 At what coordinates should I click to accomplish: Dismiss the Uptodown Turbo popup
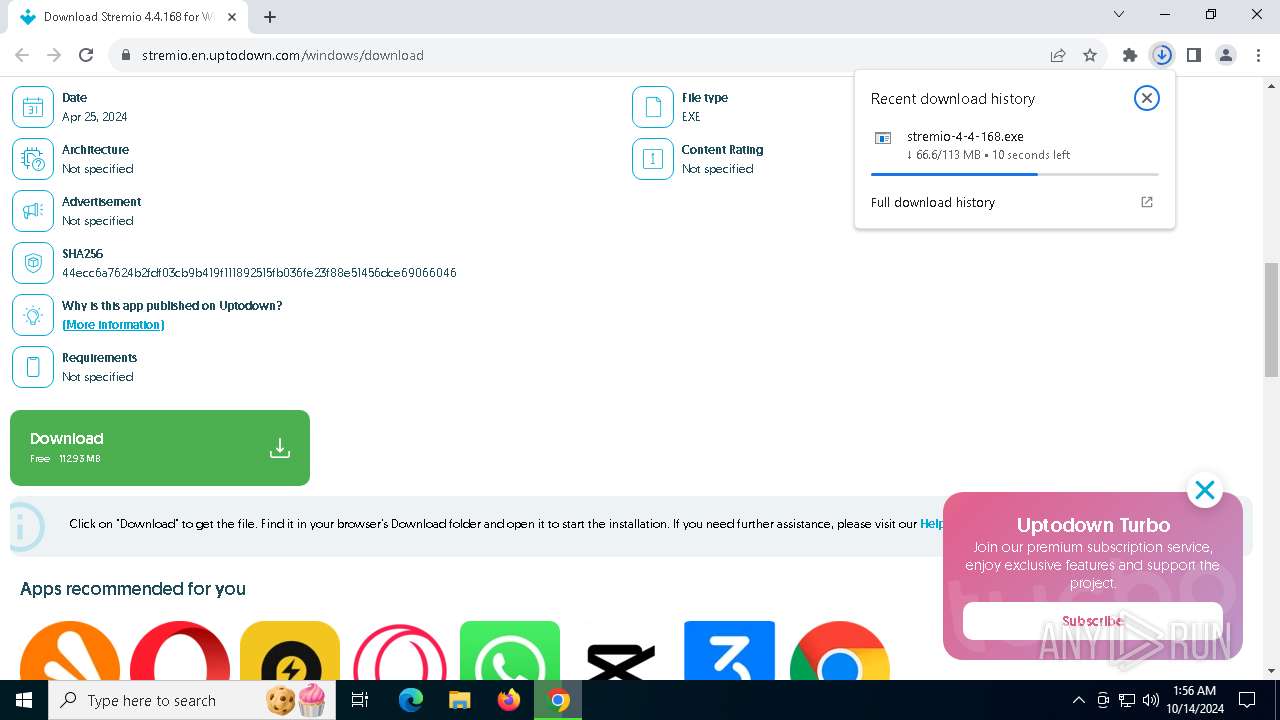[x=1205, y=490]
